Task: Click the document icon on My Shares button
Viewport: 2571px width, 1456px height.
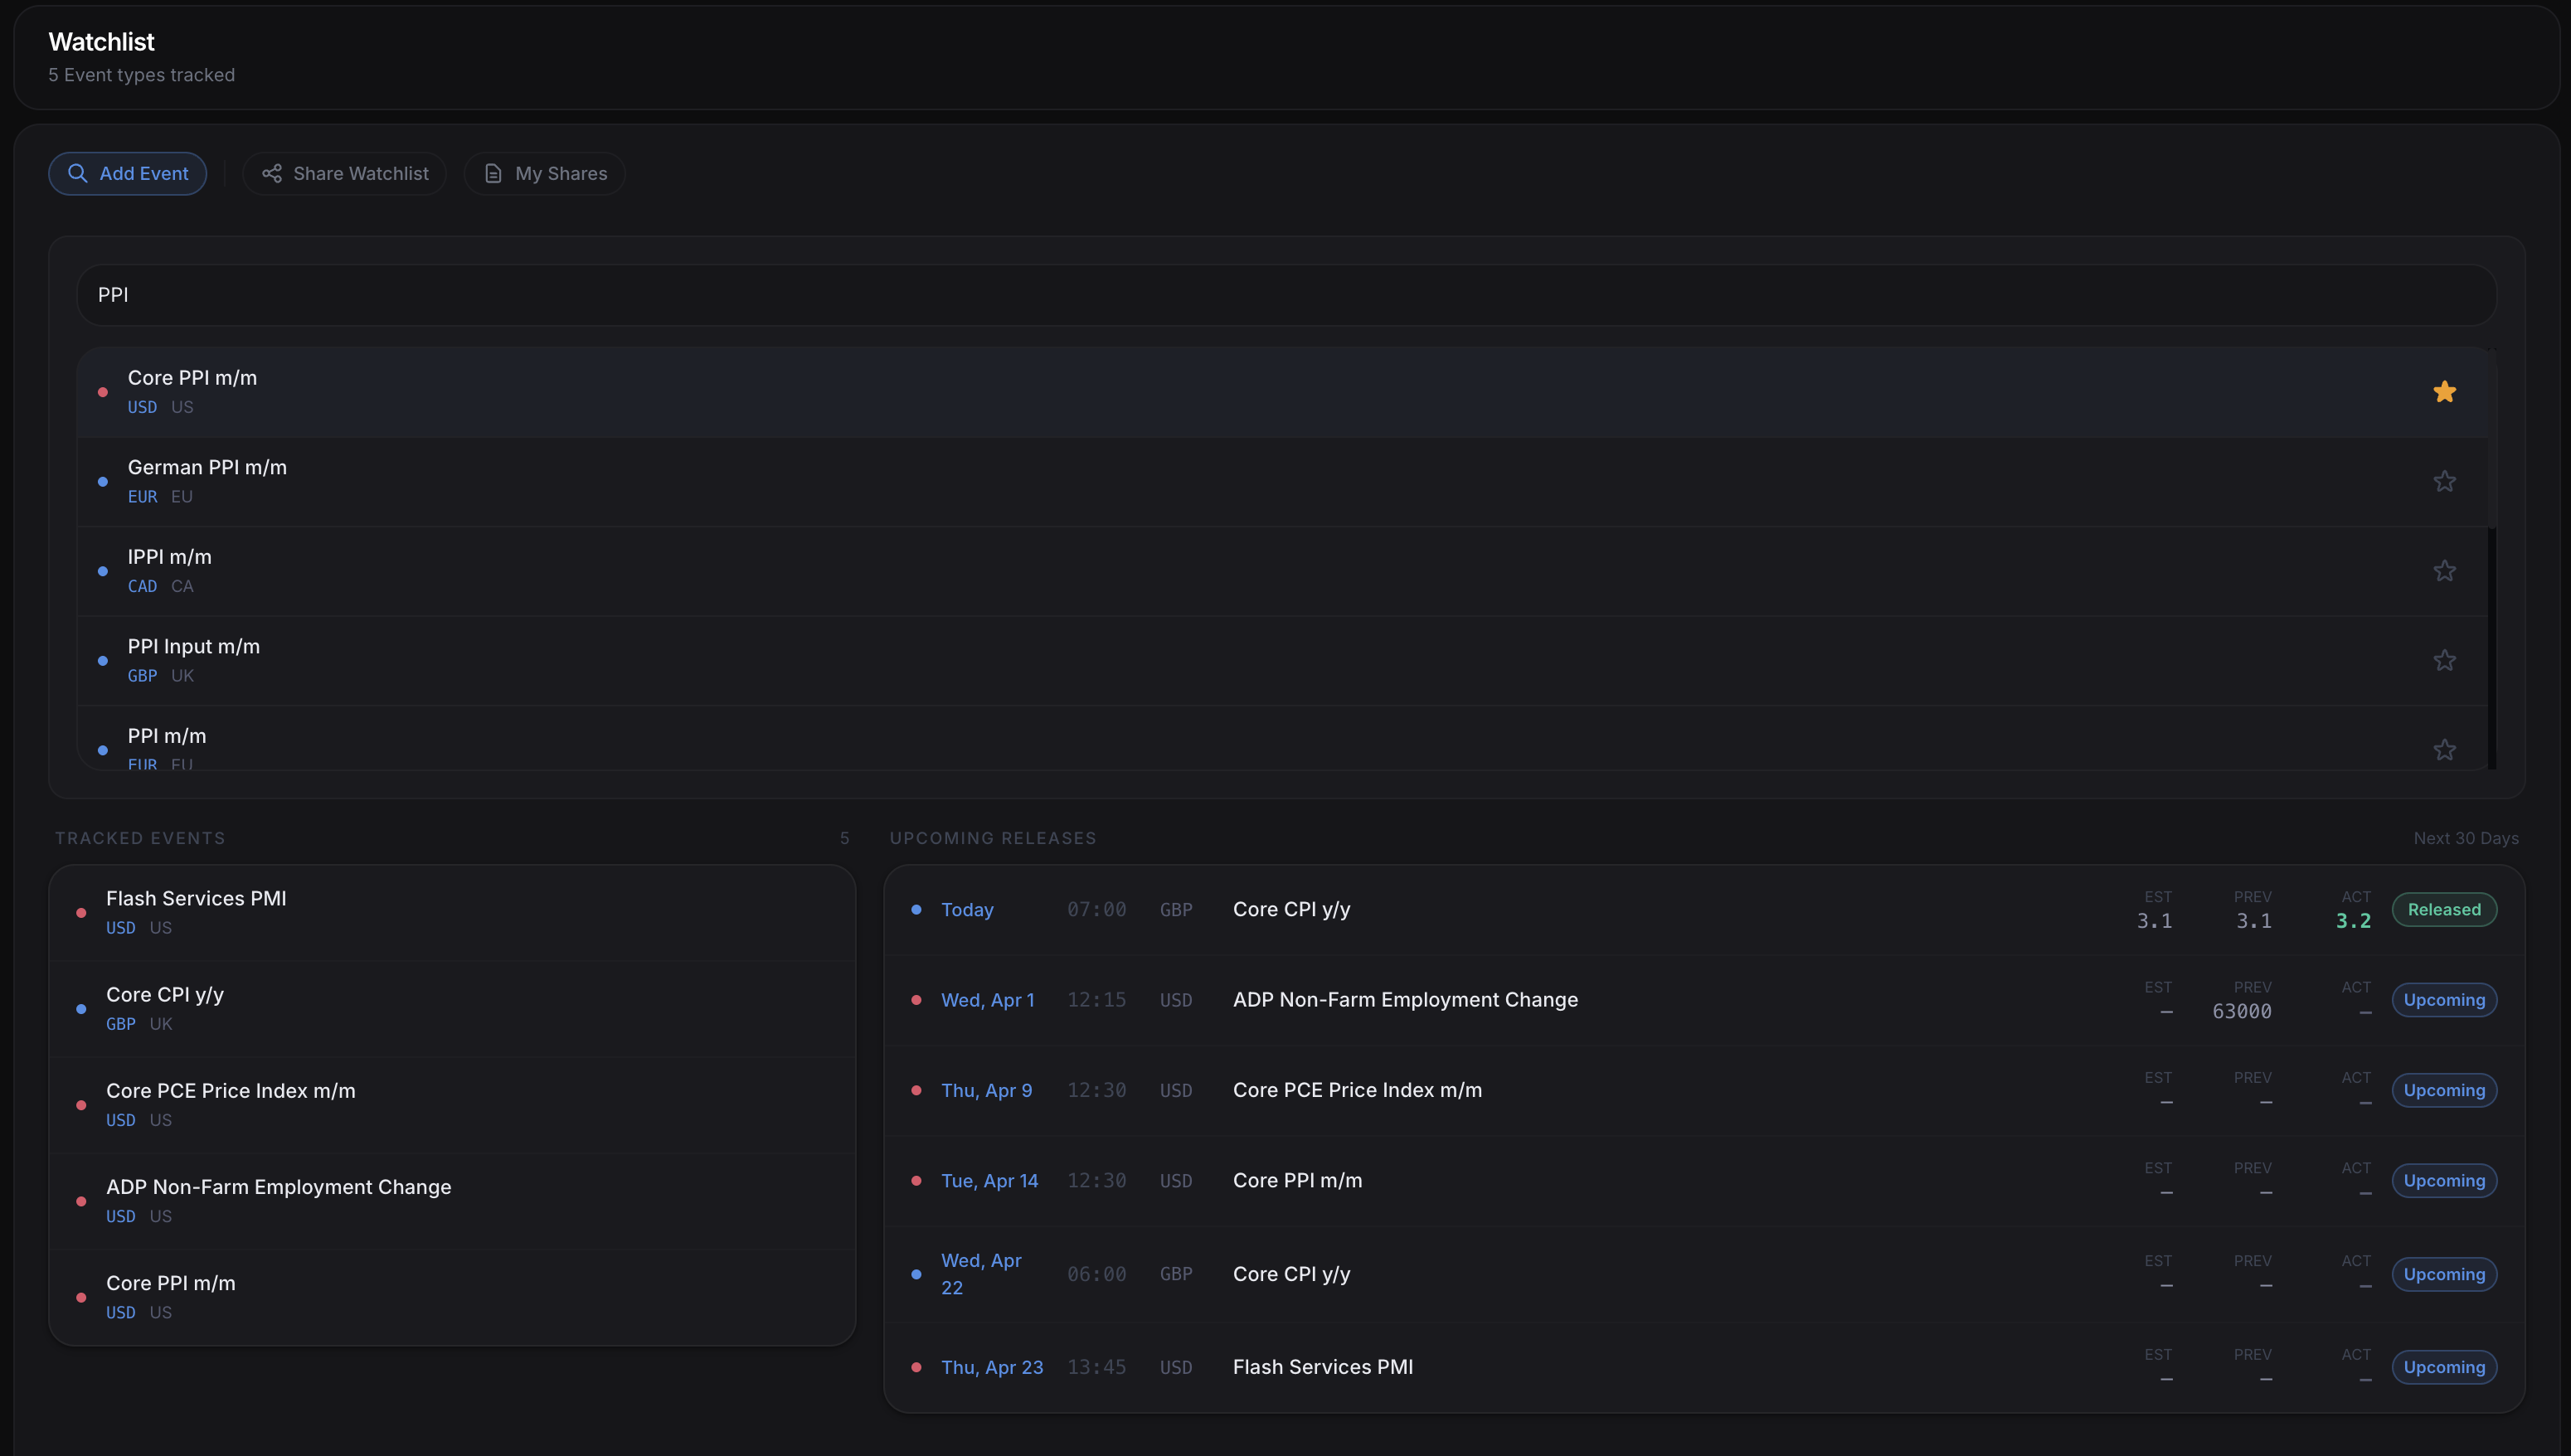Action: point(493,173)
